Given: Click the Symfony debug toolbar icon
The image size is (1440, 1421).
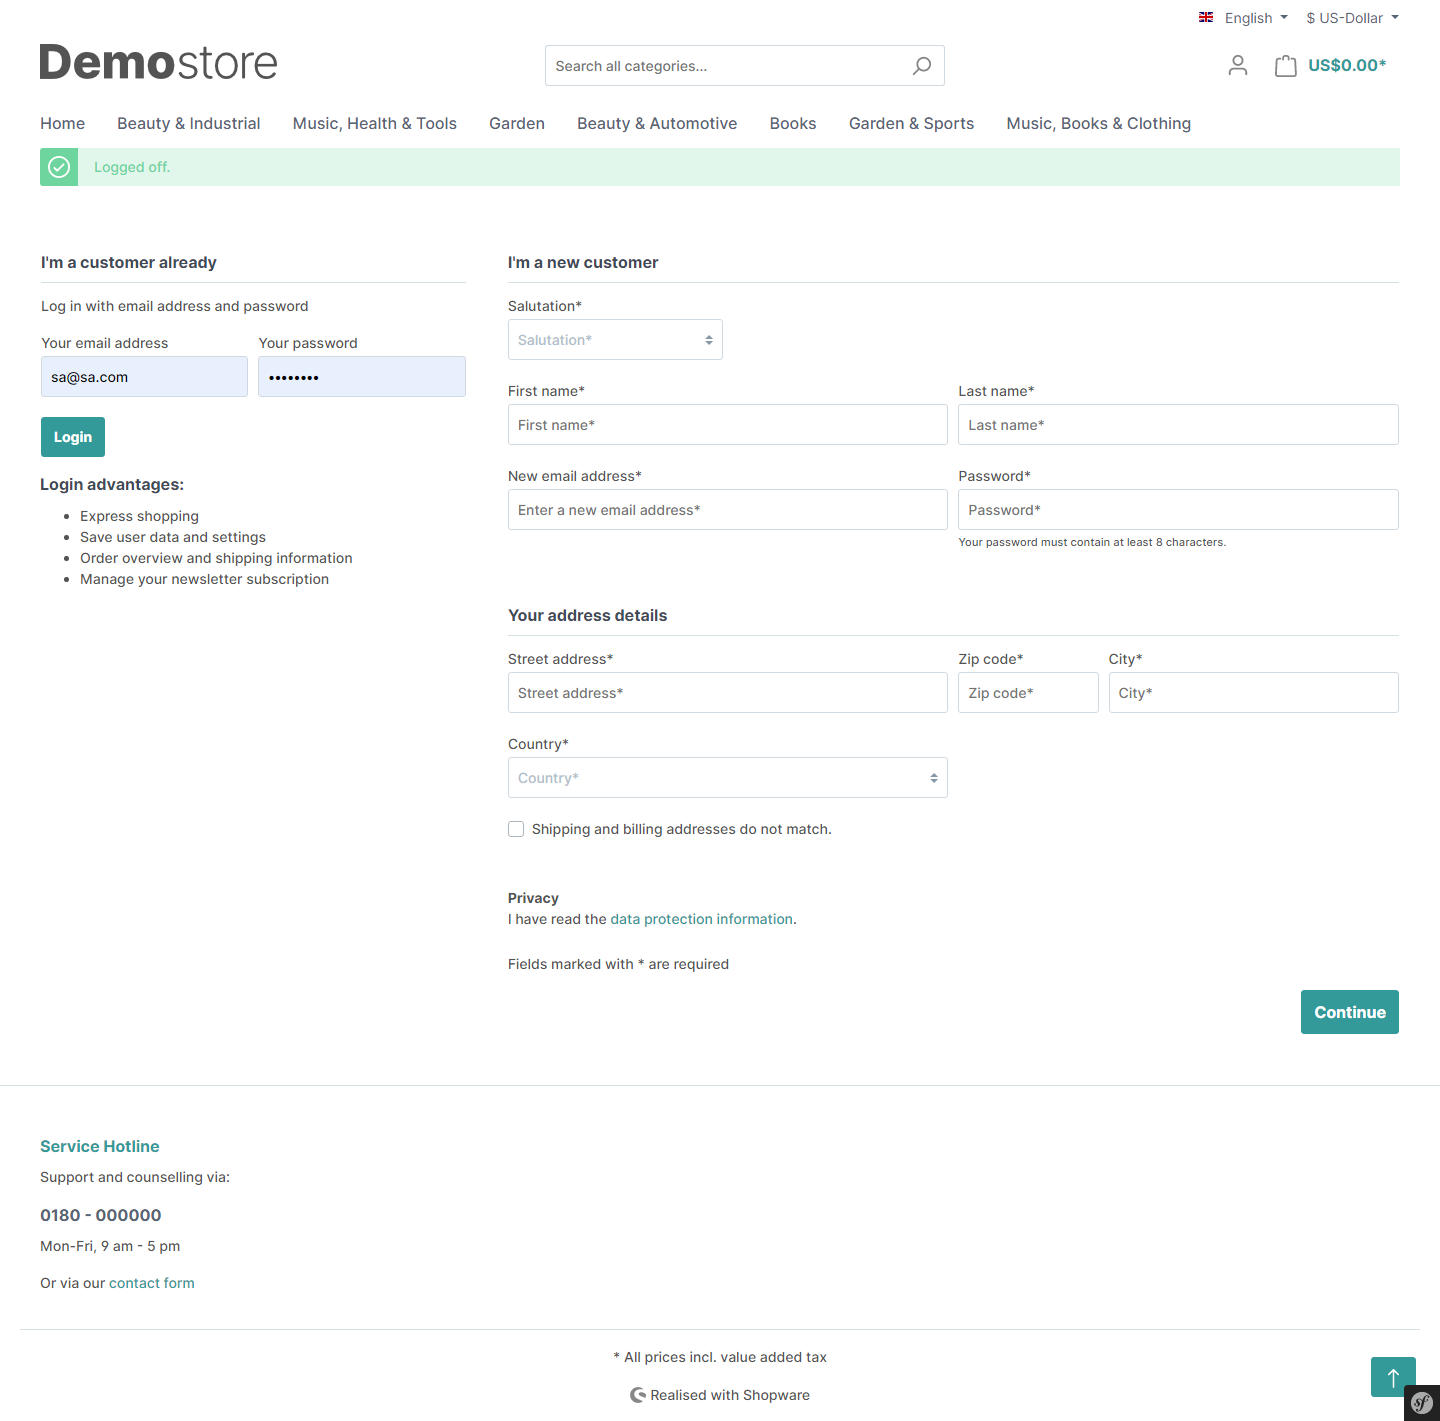Looking at the screenshot, I should pyautogui.click(x=1422, y=1403).
